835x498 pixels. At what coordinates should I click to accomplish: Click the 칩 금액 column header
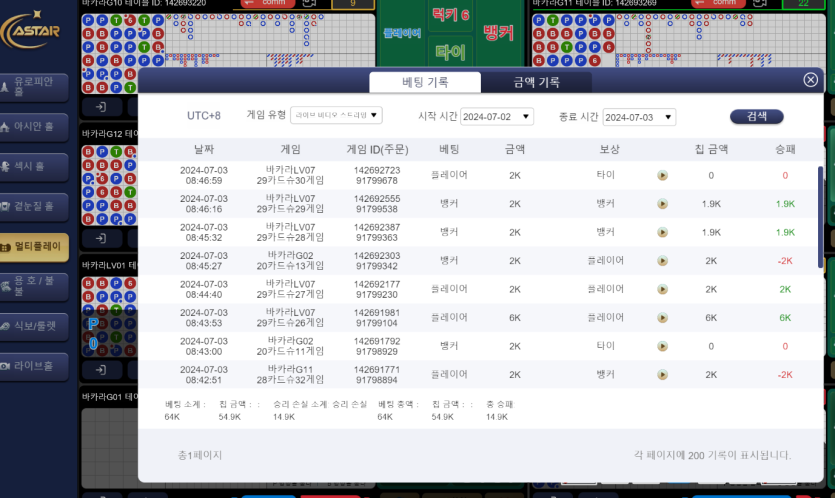point(711,150)
